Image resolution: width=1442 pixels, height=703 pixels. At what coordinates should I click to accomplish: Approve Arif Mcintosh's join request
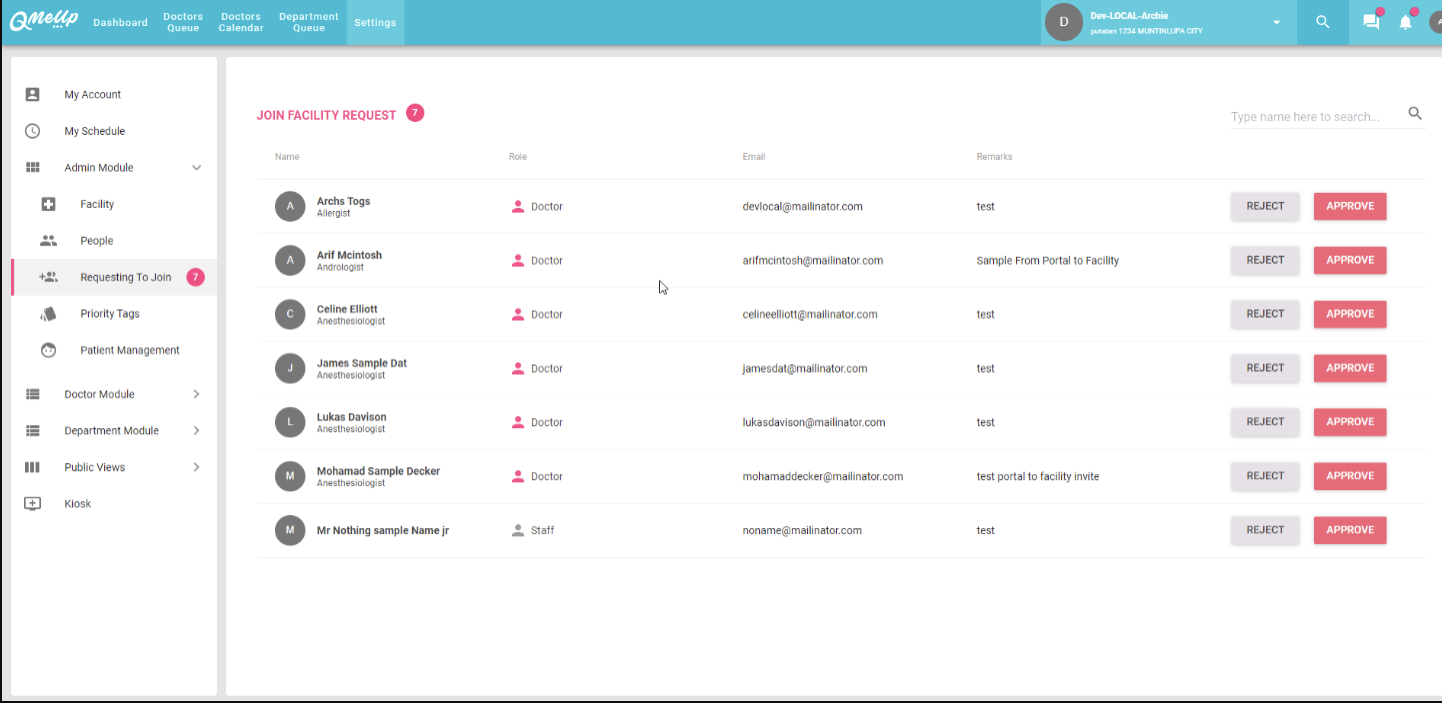coord(1349,260)
